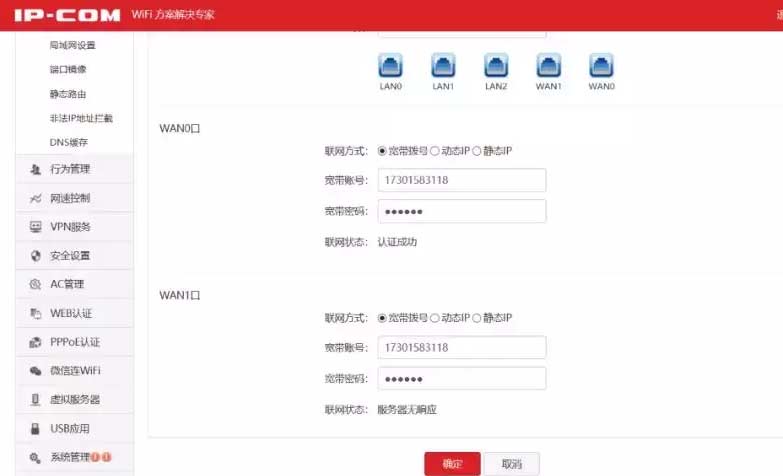Viewport: 783px width, 476px height.
Task: Open the AC管理 menu
Action: point(74,284)
